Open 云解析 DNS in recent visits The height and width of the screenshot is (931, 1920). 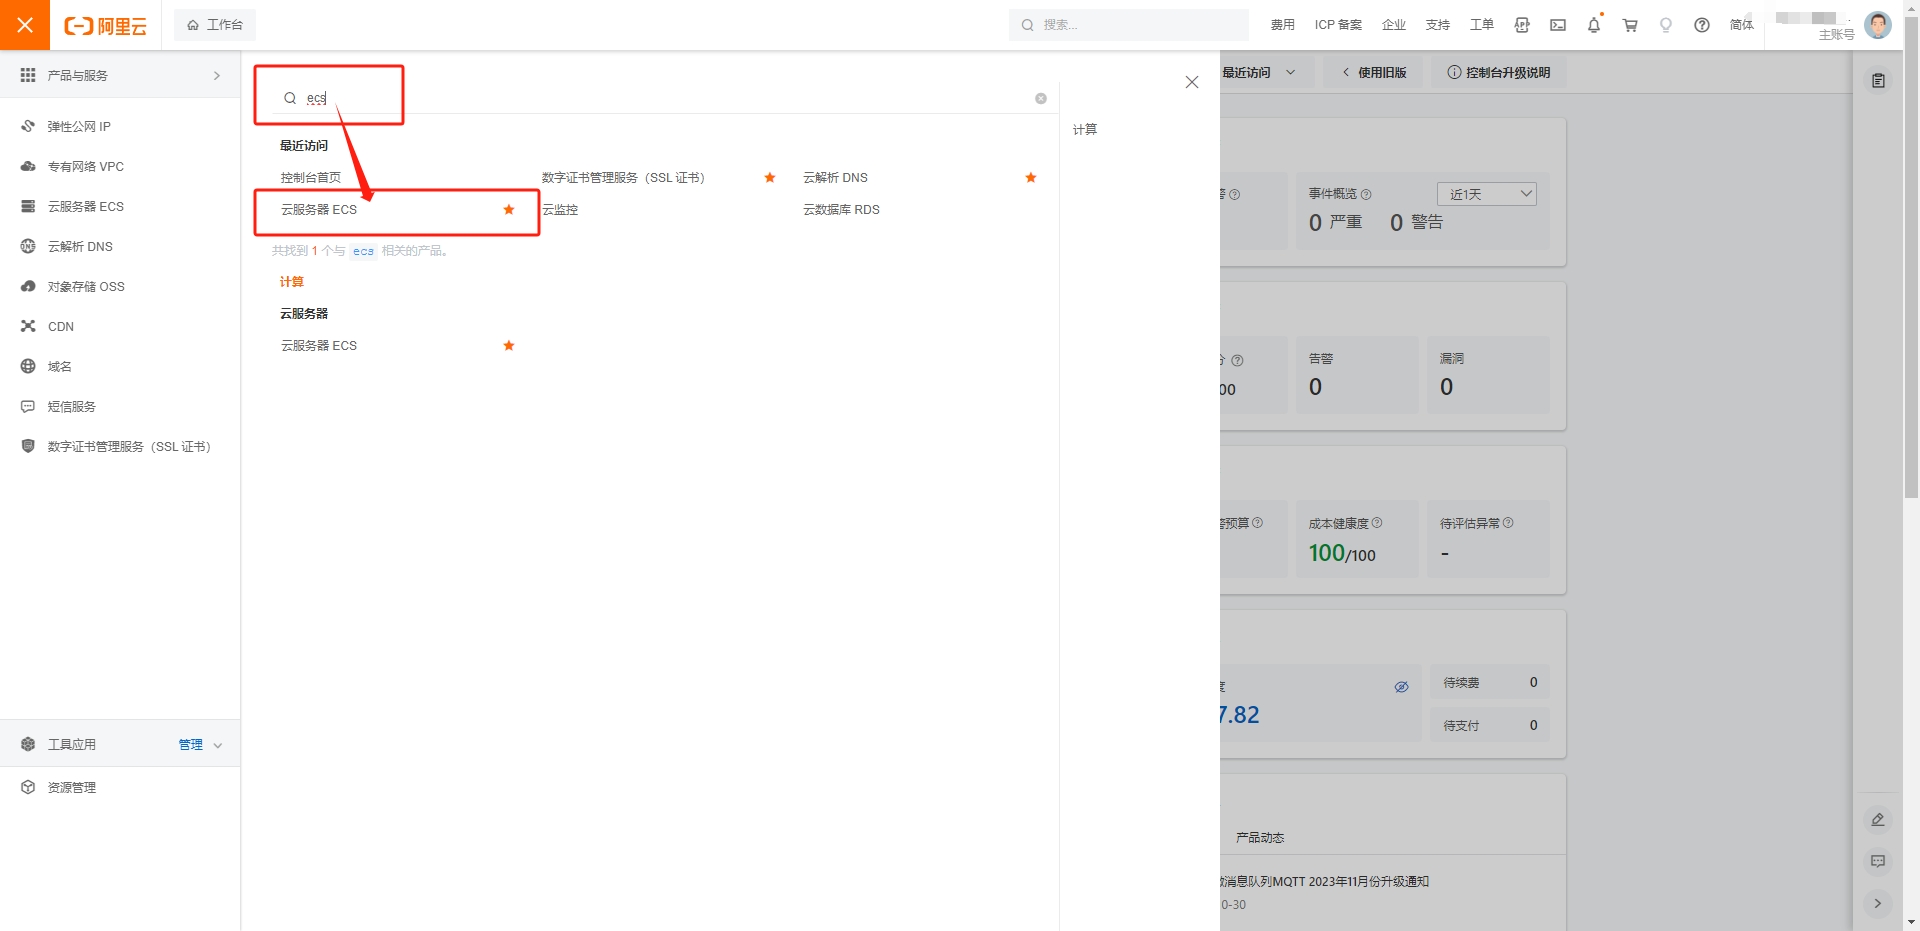click(x=835, y=177)
